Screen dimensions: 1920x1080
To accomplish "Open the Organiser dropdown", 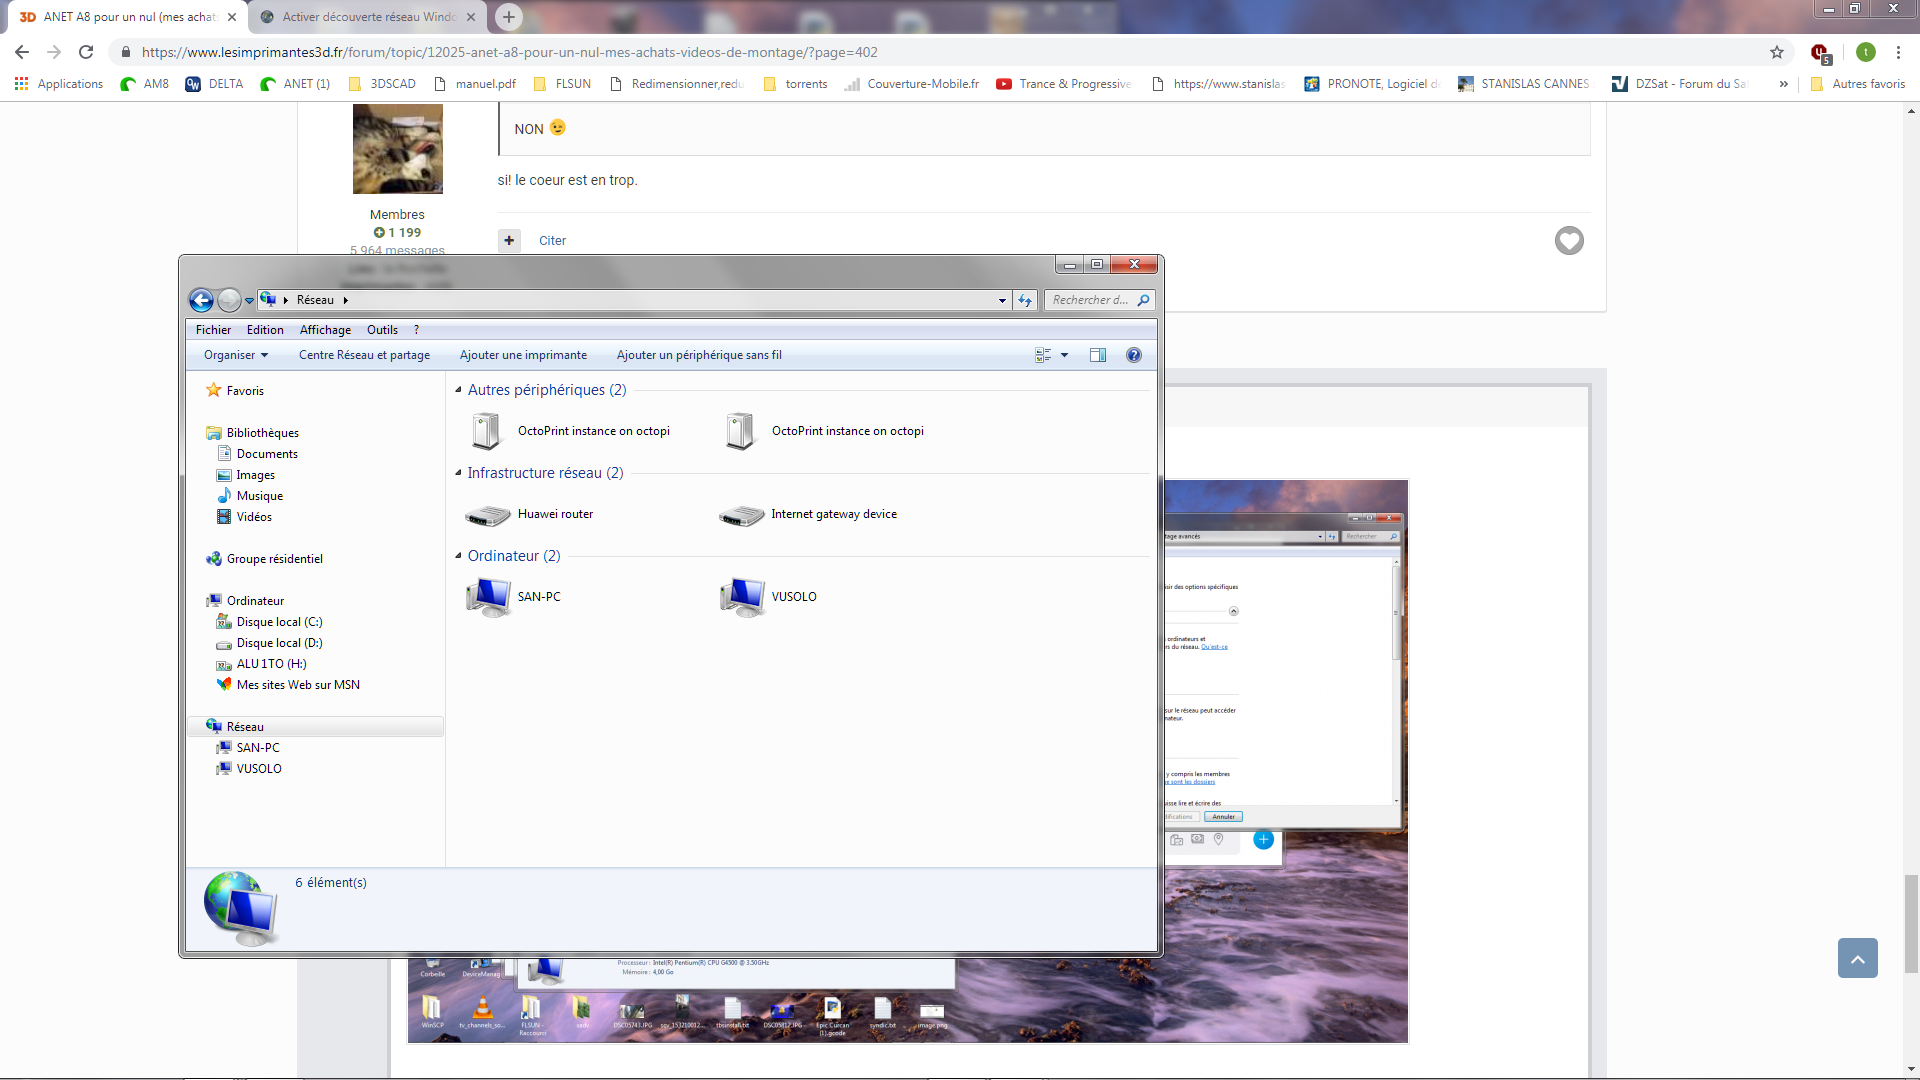I will (236, 355).
